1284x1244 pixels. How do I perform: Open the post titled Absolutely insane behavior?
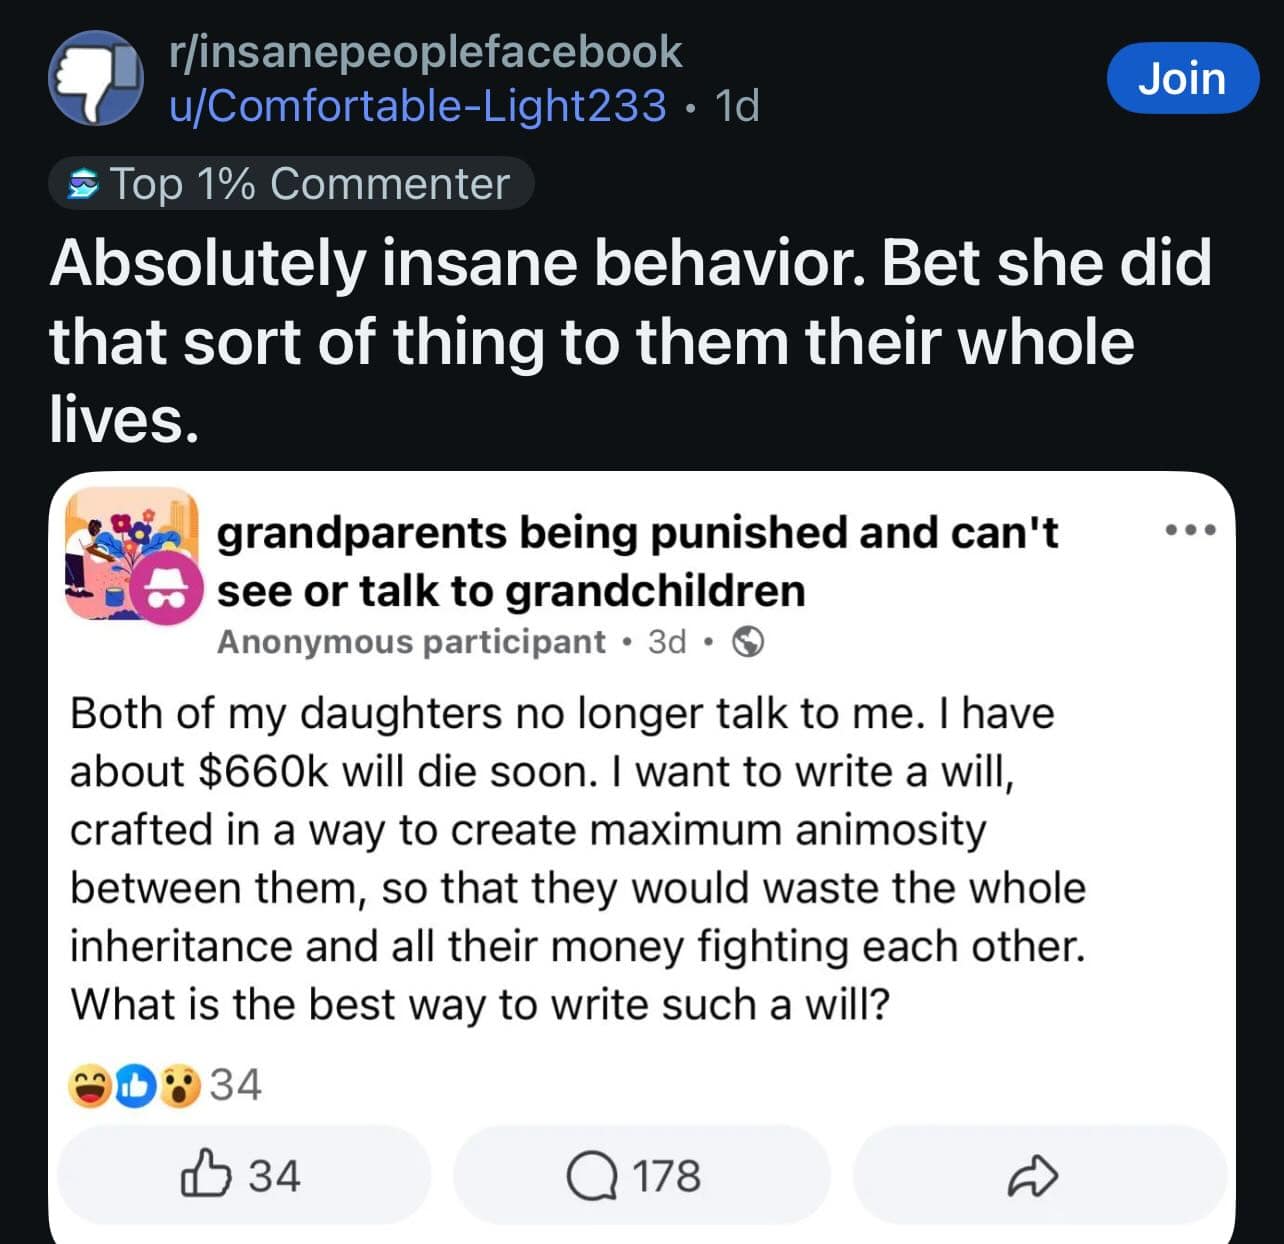click(x=630, y=340)
